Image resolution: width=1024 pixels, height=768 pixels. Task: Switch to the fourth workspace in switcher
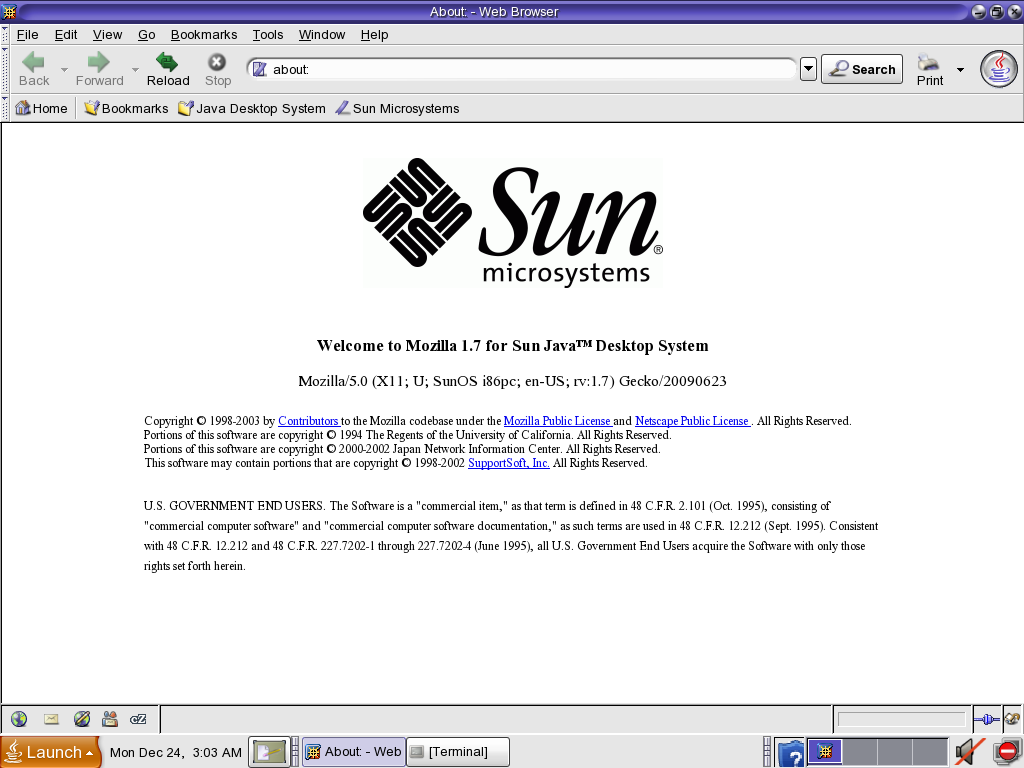pos(931,752)
